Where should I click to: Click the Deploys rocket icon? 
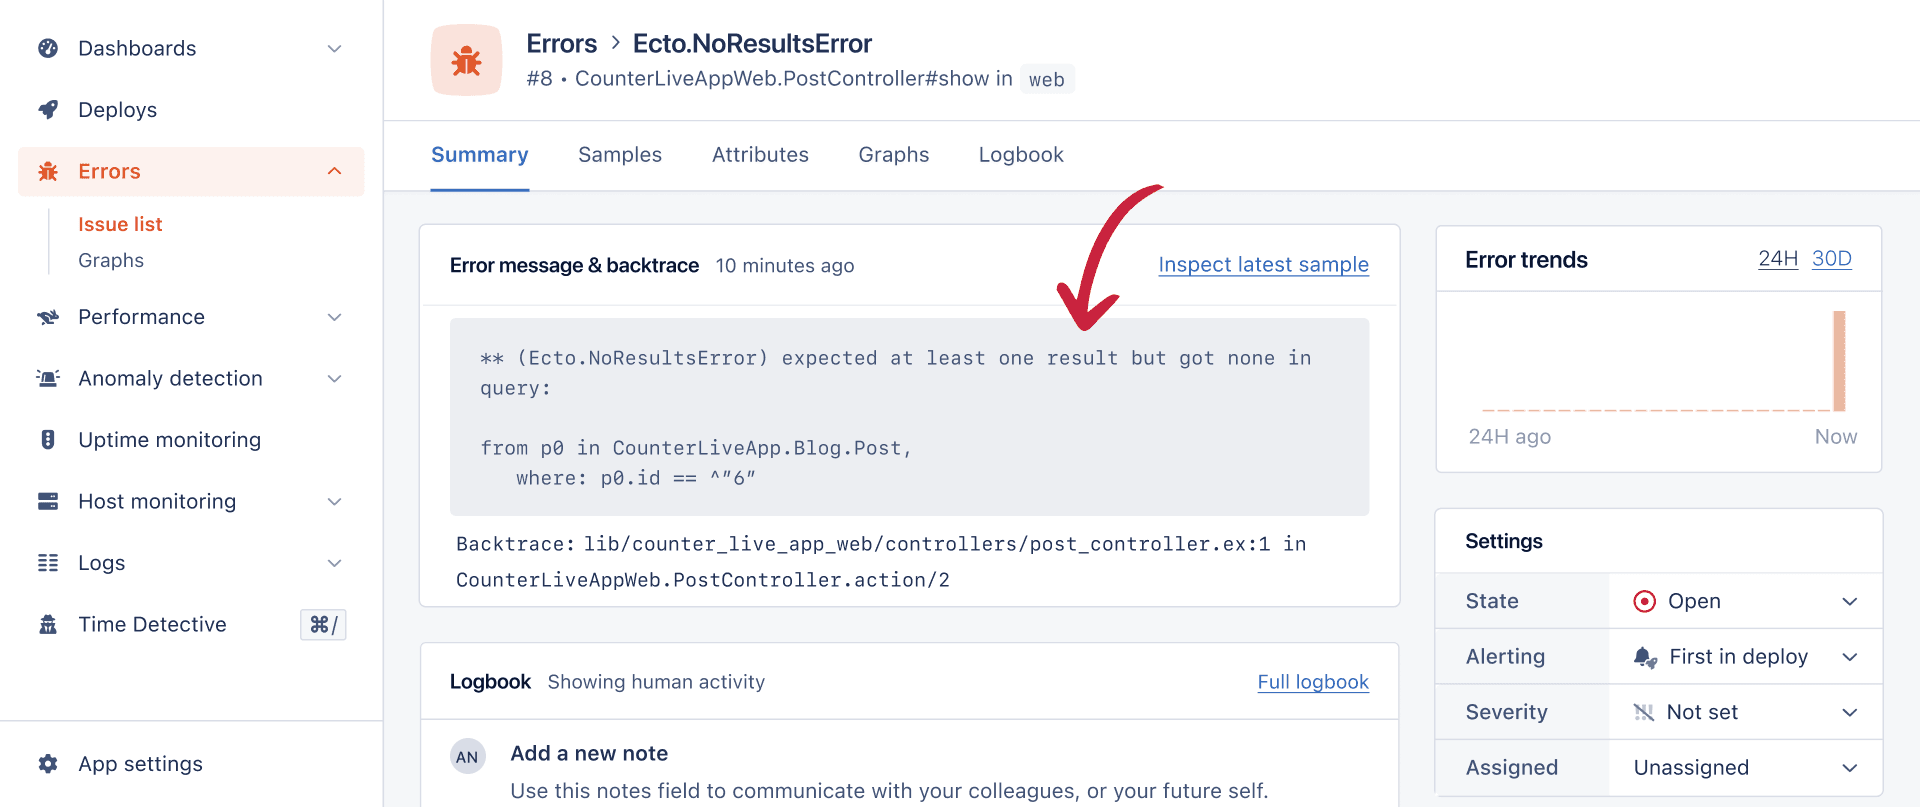pos(47,110)
